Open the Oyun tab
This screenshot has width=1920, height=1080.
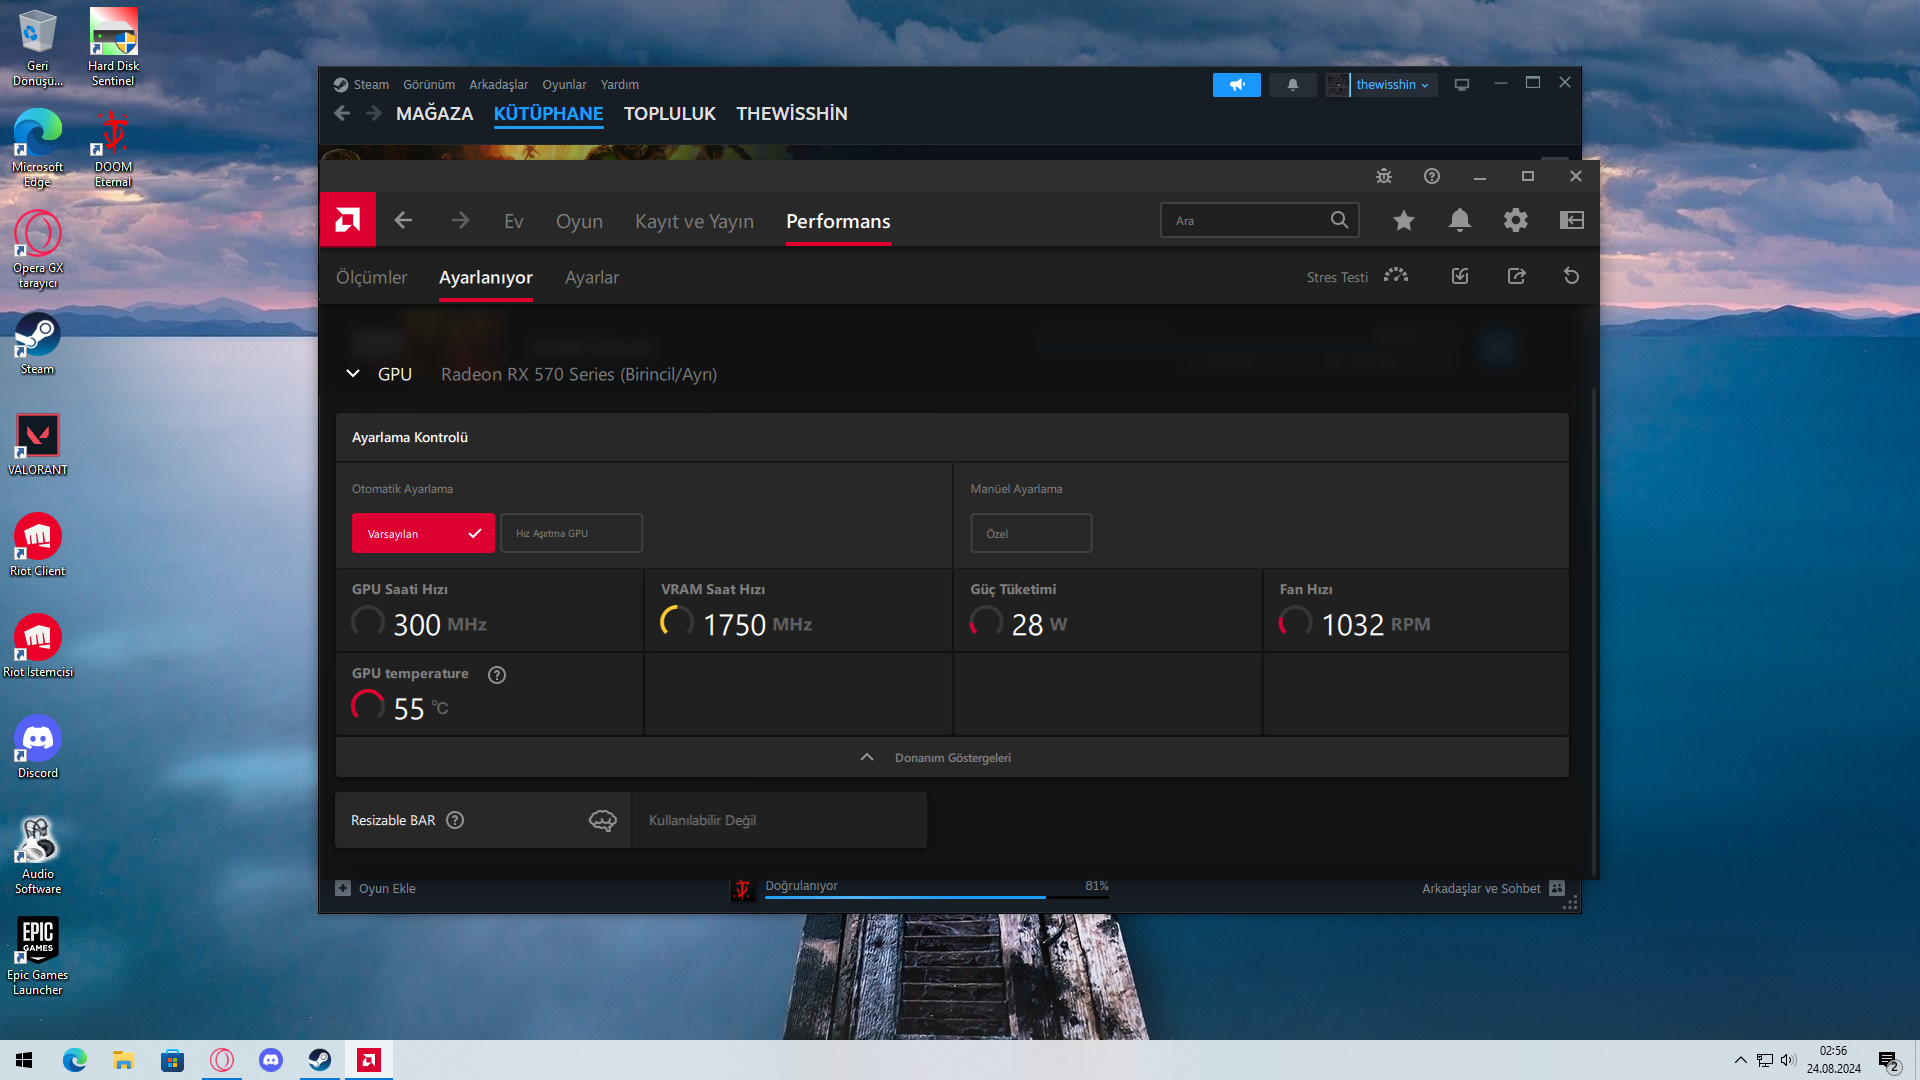coord(579,221)
